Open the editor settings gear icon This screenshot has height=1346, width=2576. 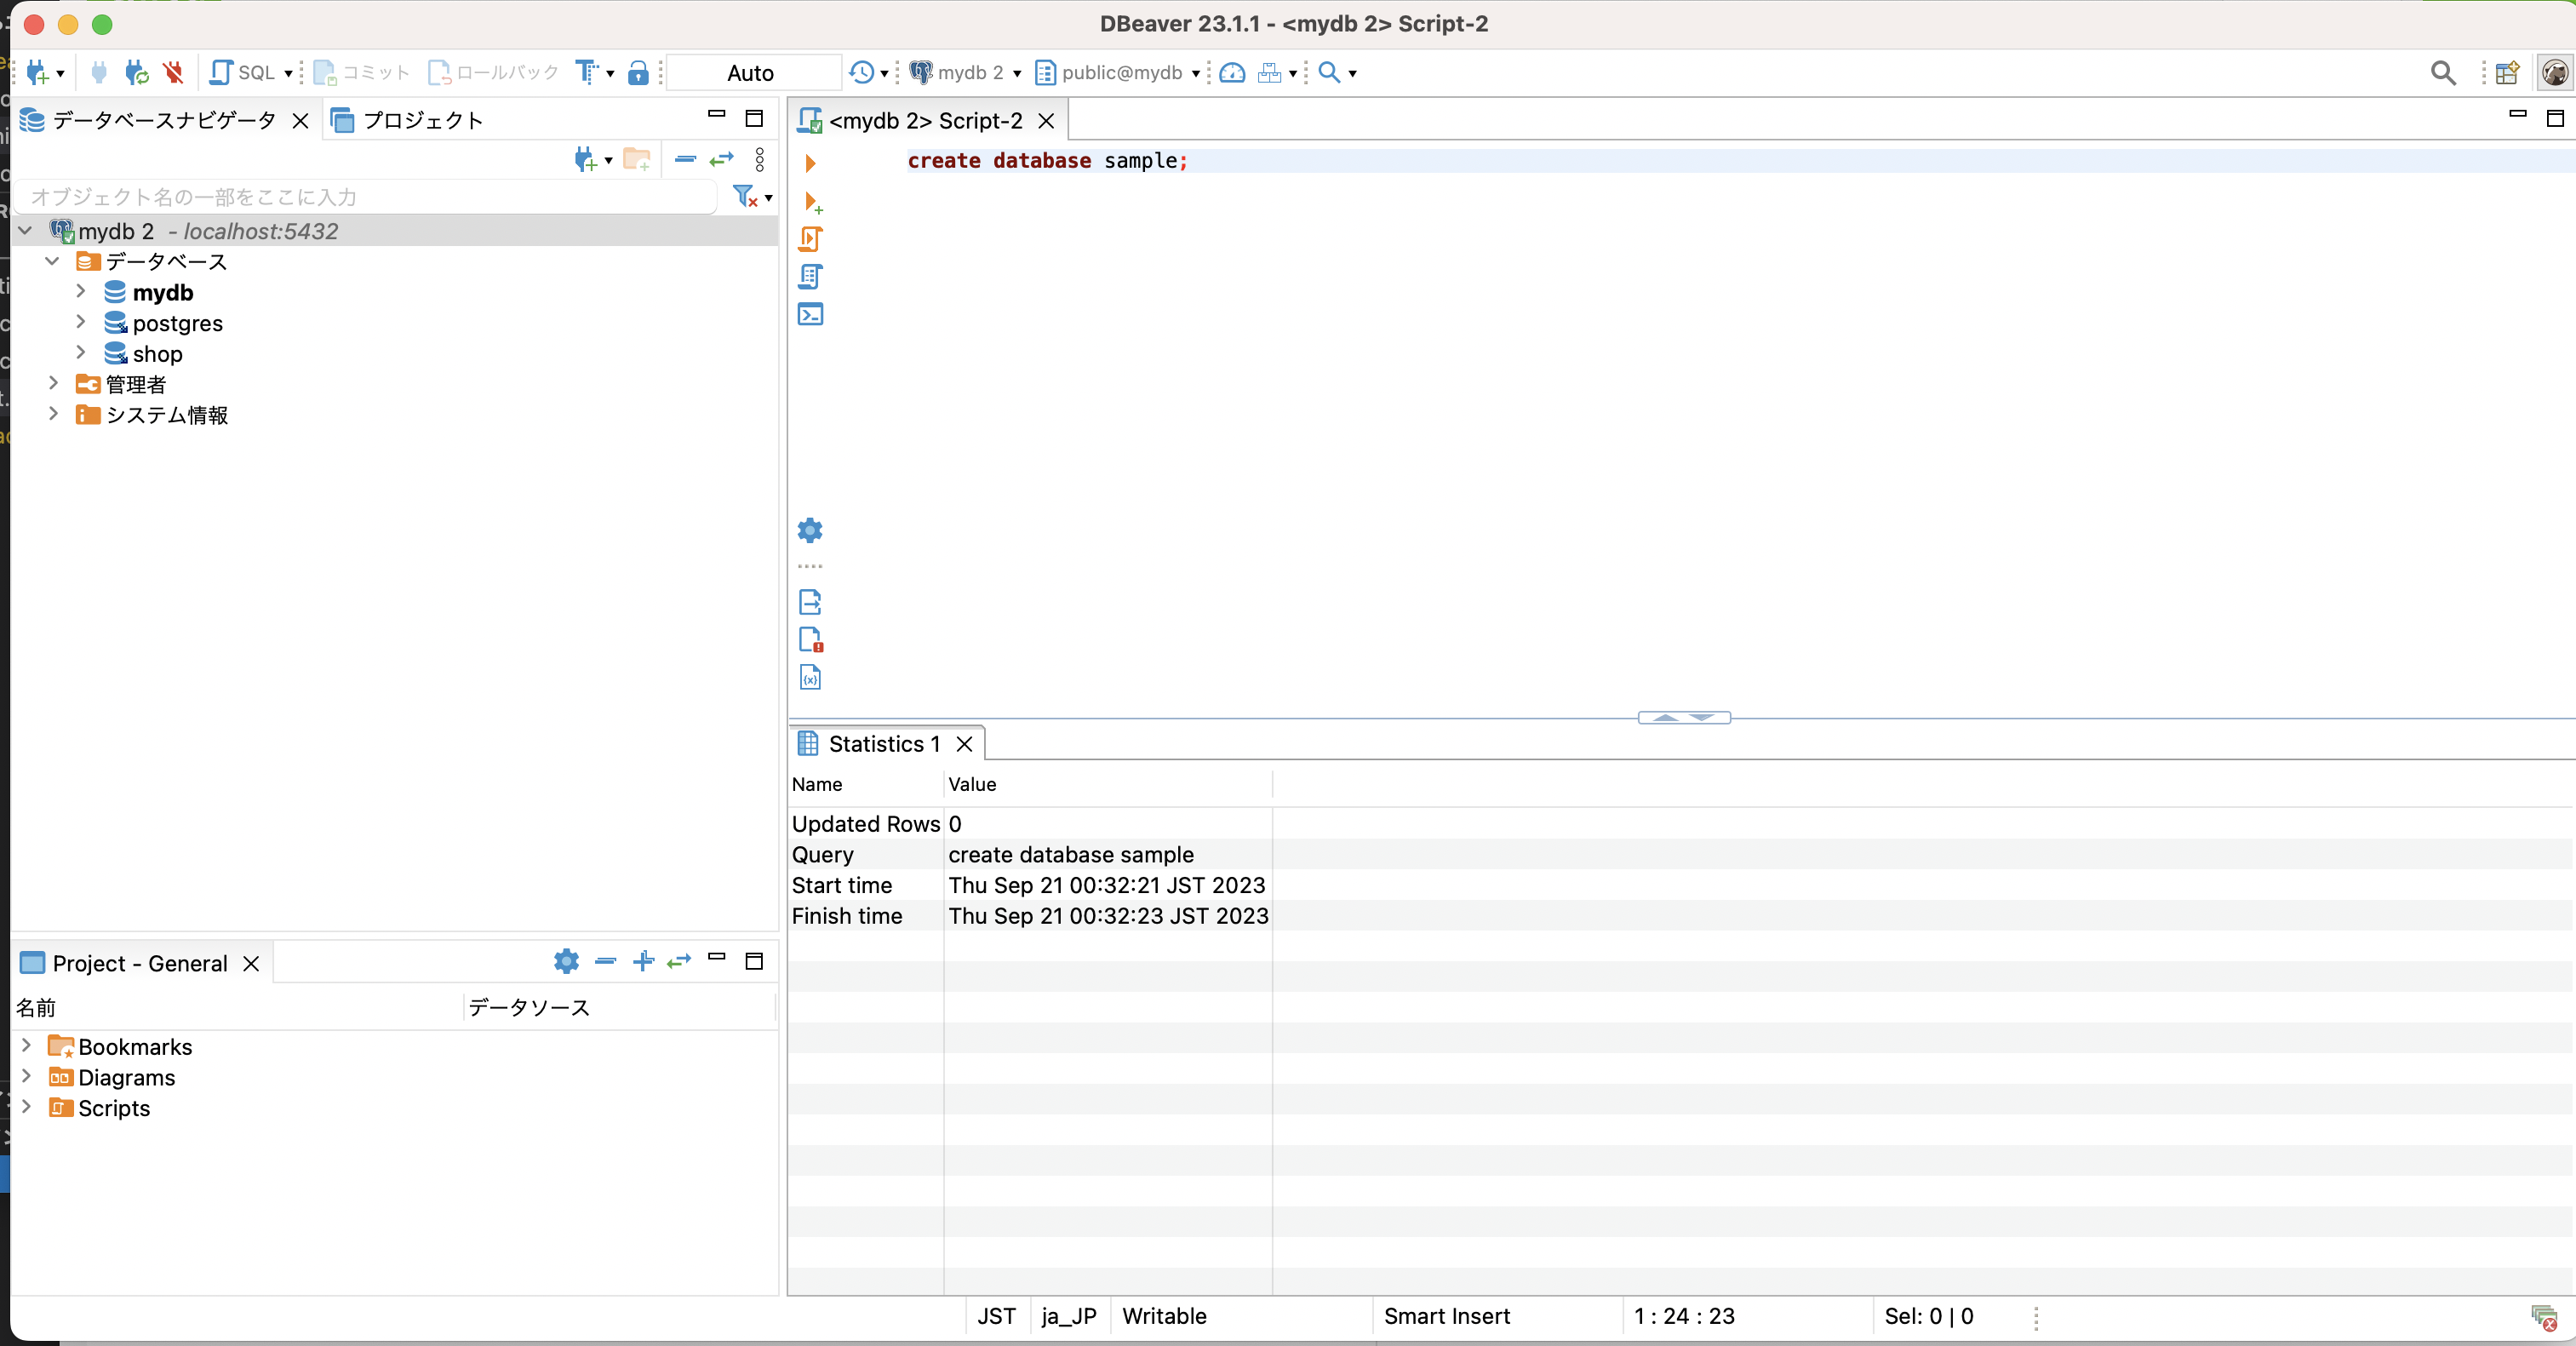810,530
